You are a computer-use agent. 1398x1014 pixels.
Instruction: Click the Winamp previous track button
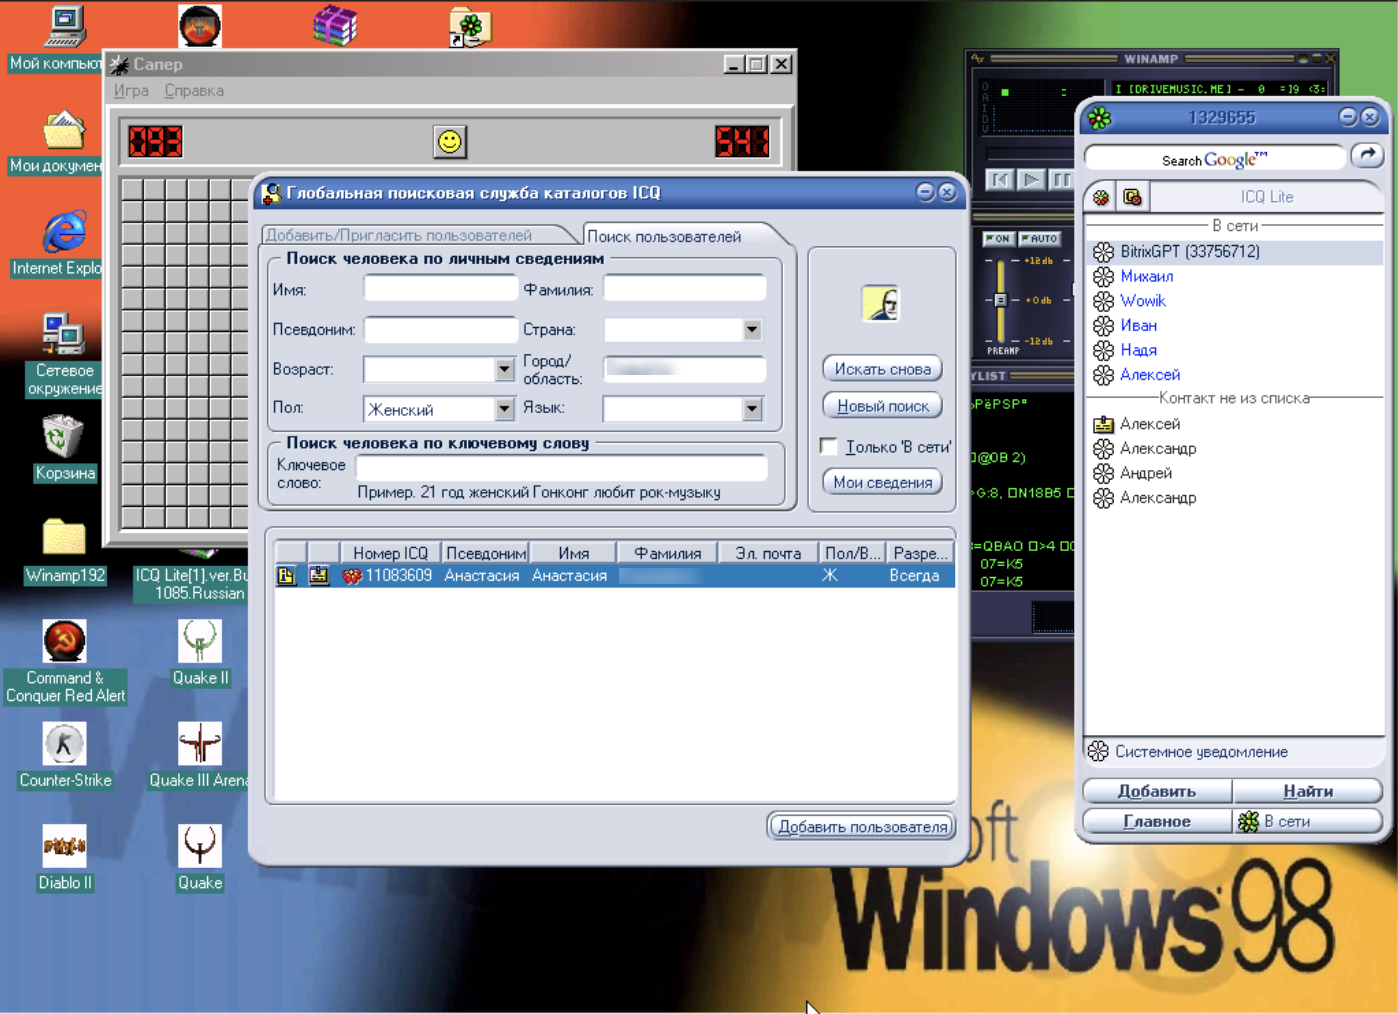tap(999, 180)
